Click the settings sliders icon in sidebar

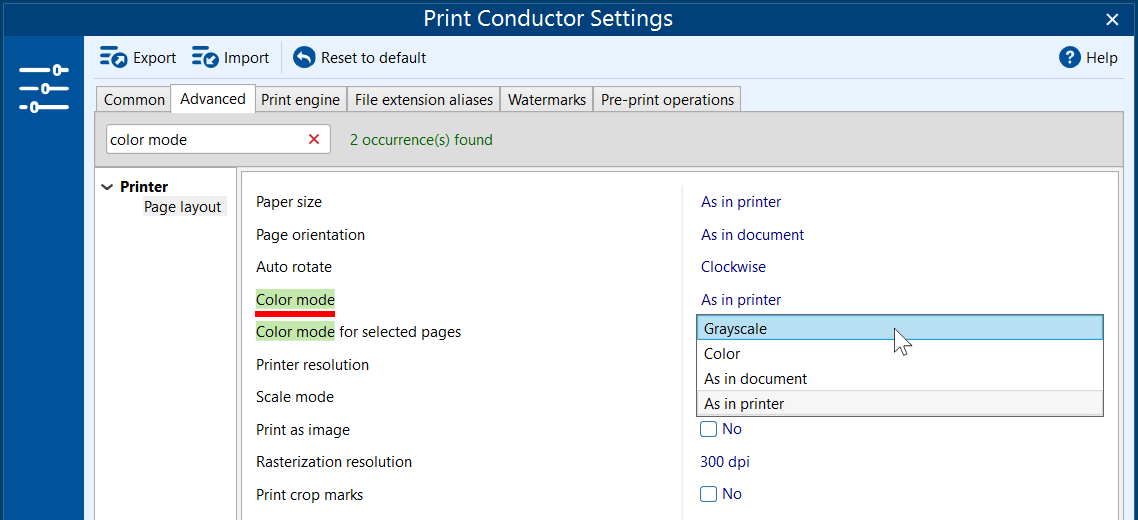(x=43, y=88)
